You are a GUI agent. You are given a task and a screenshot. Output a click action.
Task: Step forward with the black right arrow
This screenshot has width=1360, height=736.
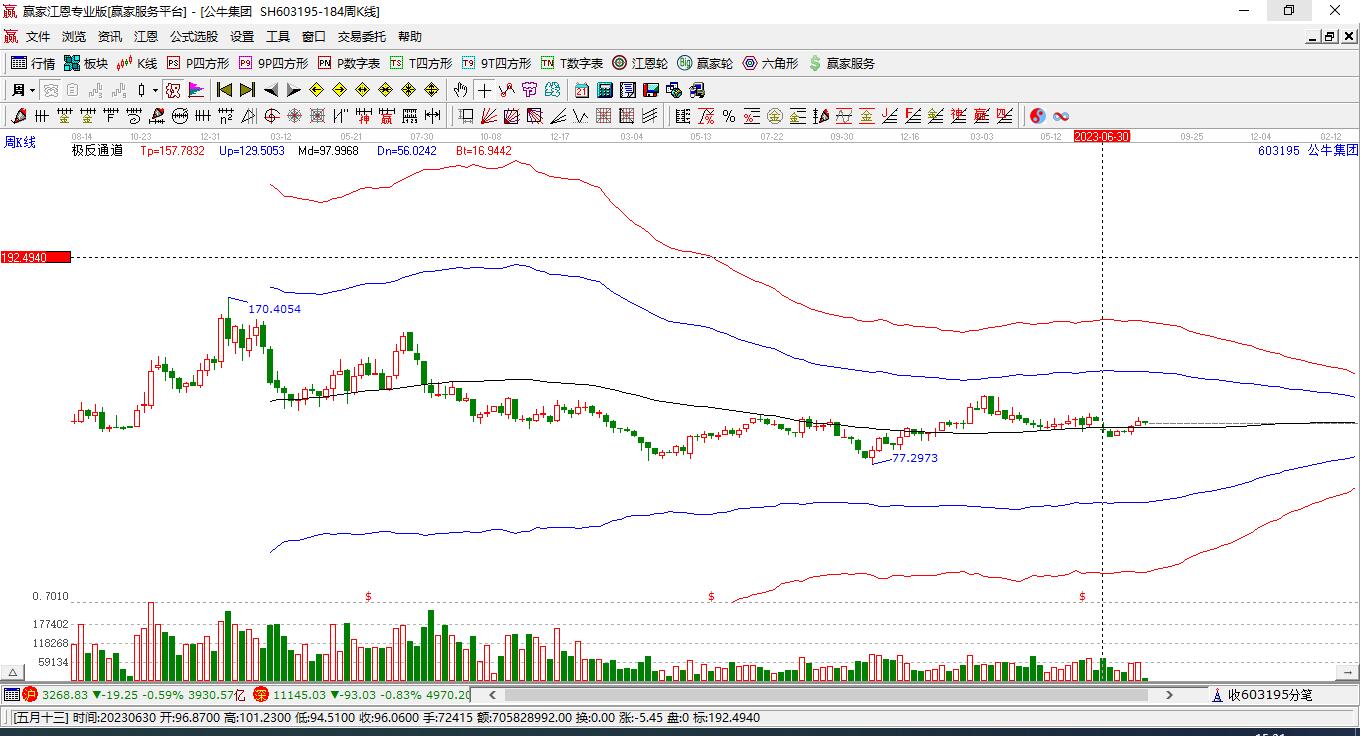pyautogui.click(x=293, y=90)
